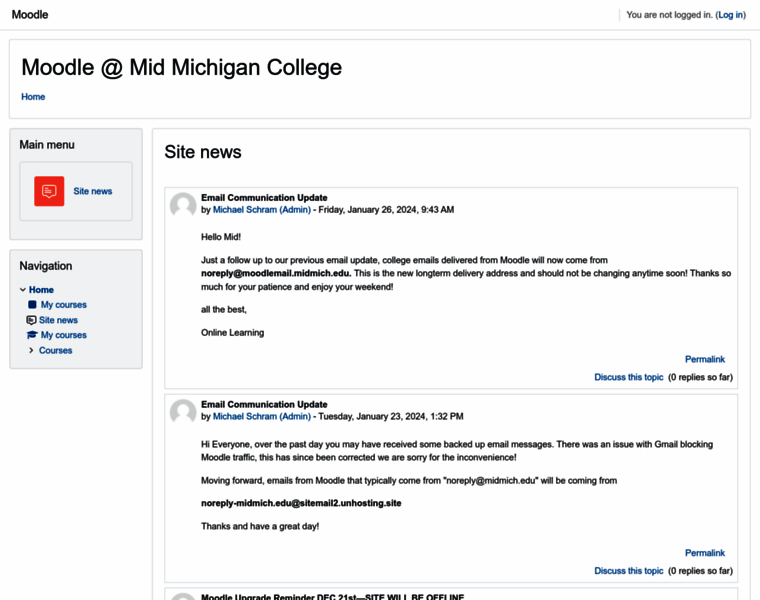
Task: Click the Navigation block heading
Action: 46,266
